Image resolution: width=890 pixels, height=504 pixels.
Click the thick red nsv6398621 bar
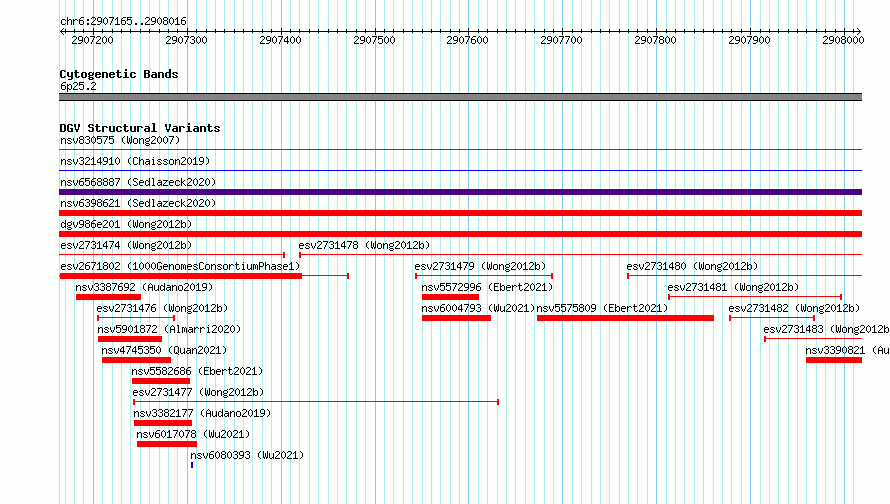click(460, 213)
